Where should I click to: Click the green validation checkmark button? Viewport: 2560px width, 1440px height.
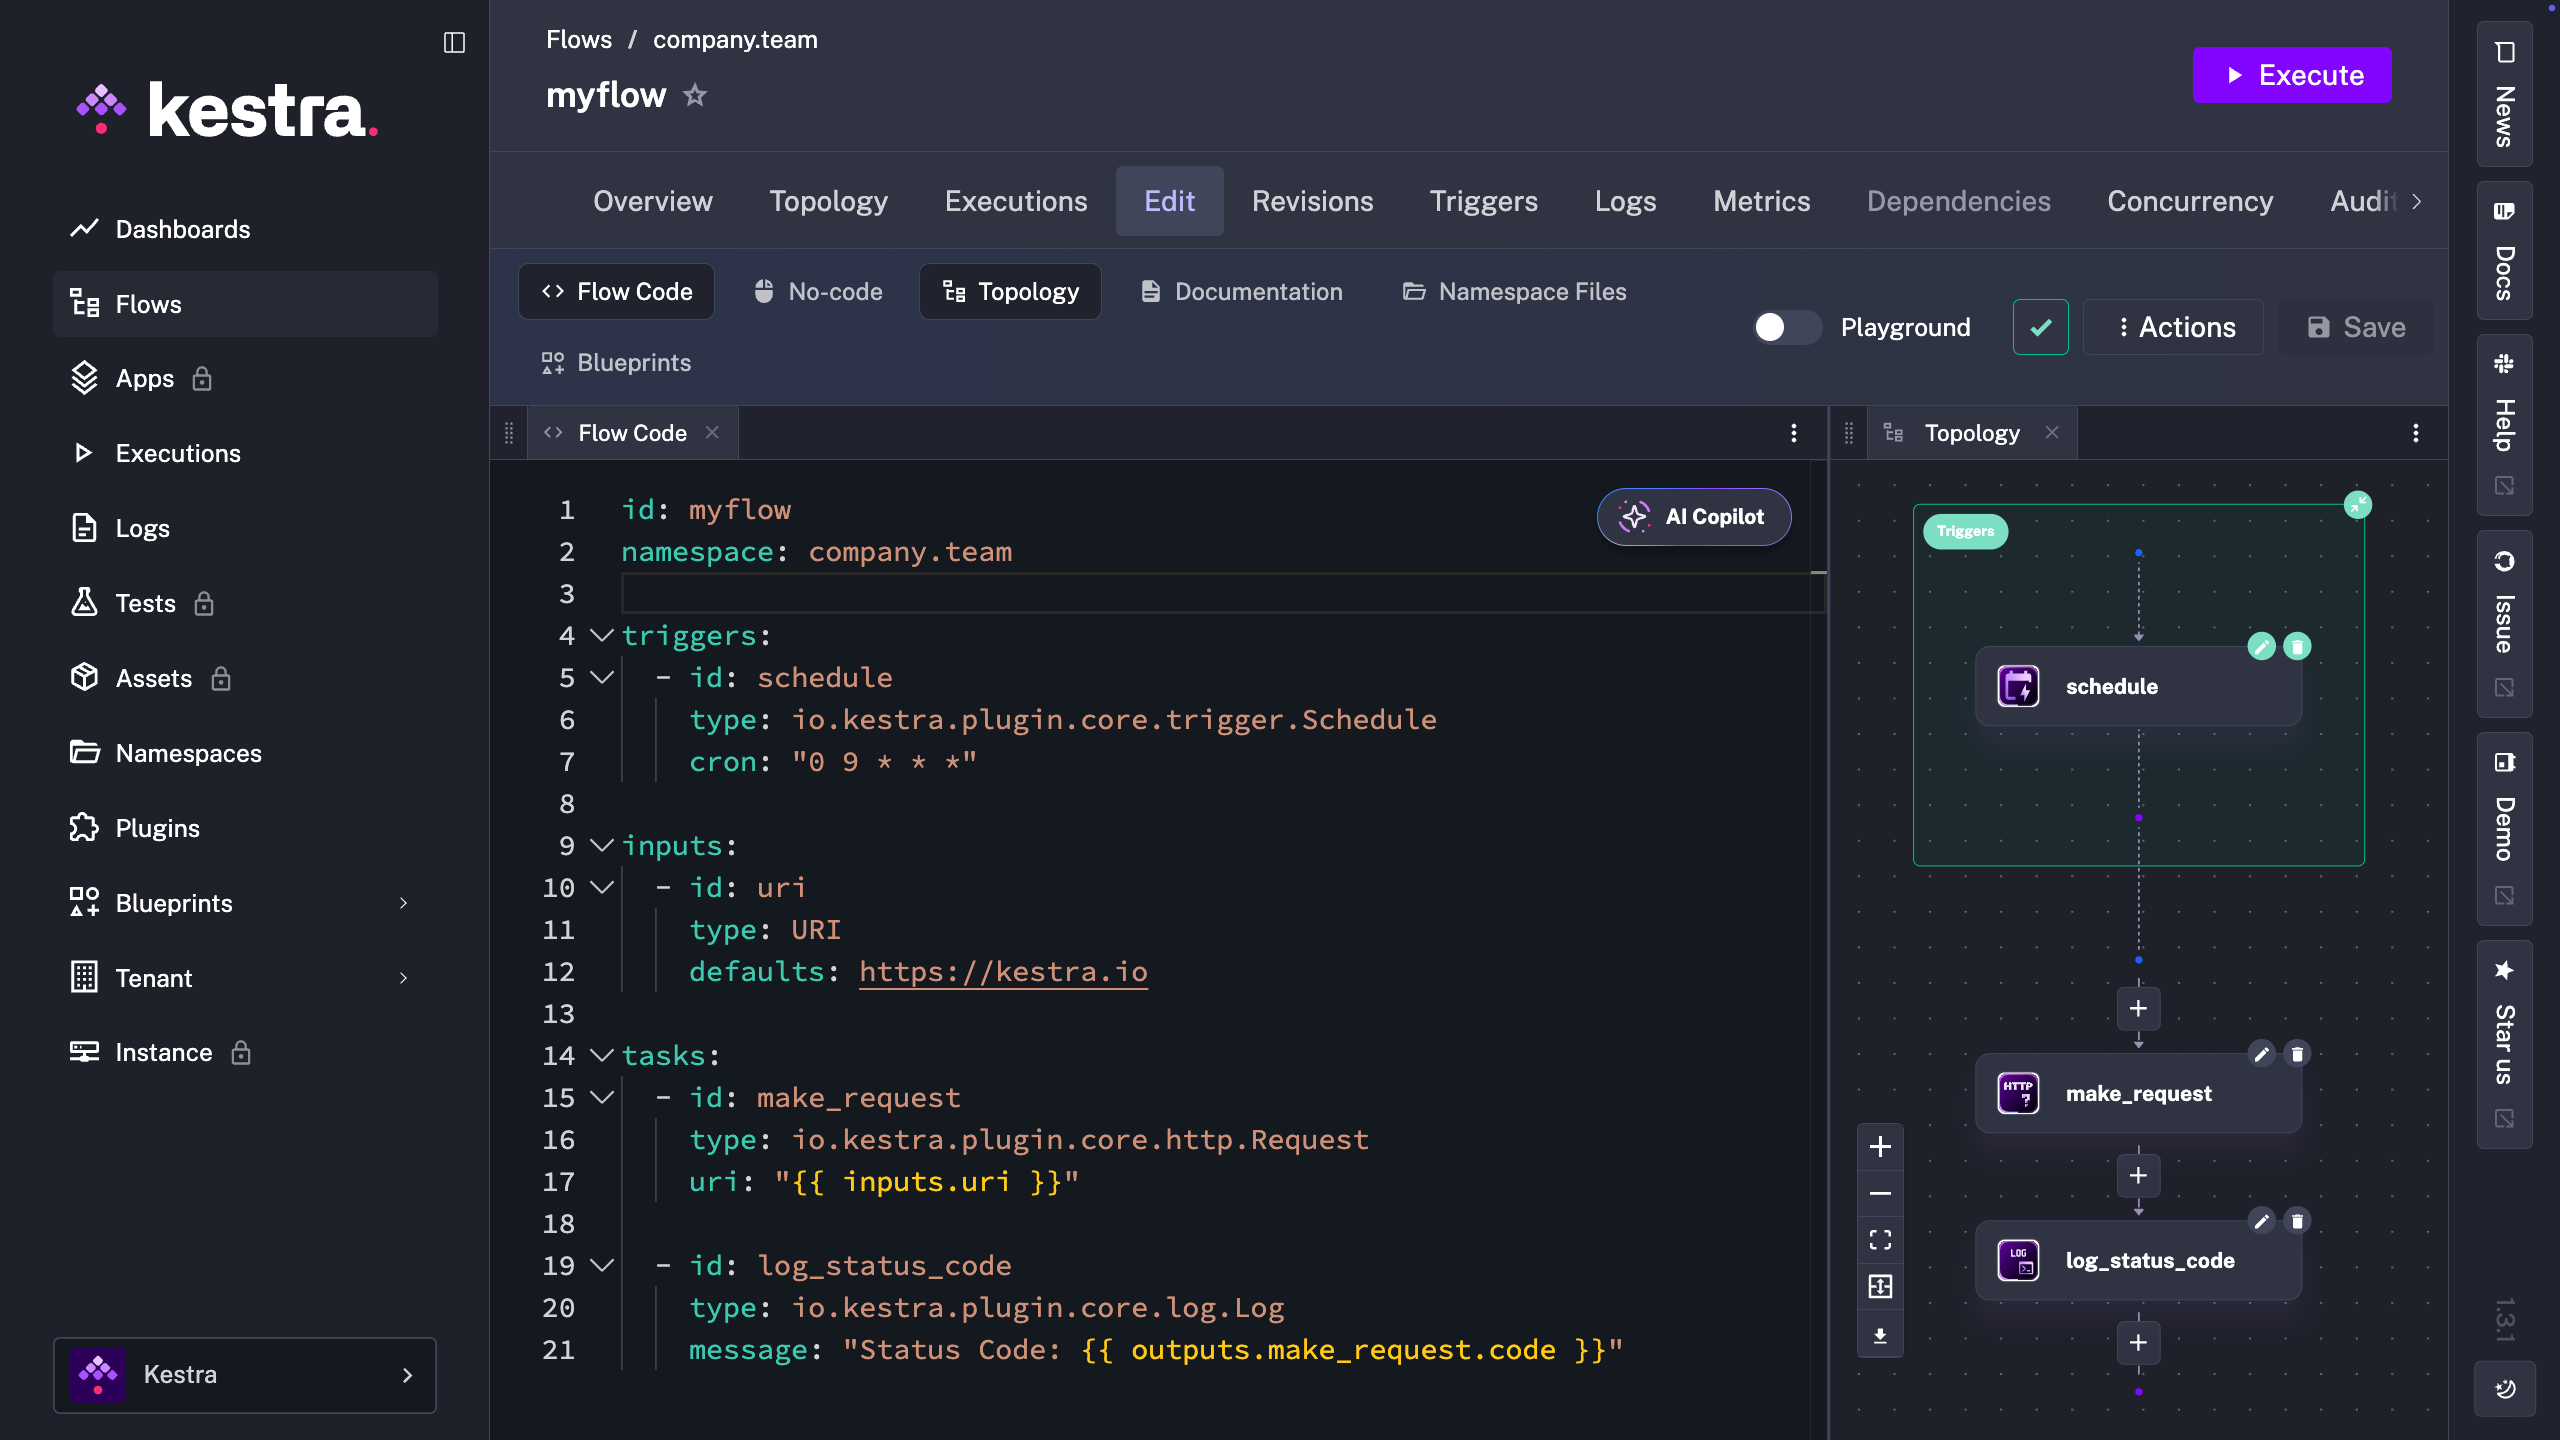point(2040,328)
